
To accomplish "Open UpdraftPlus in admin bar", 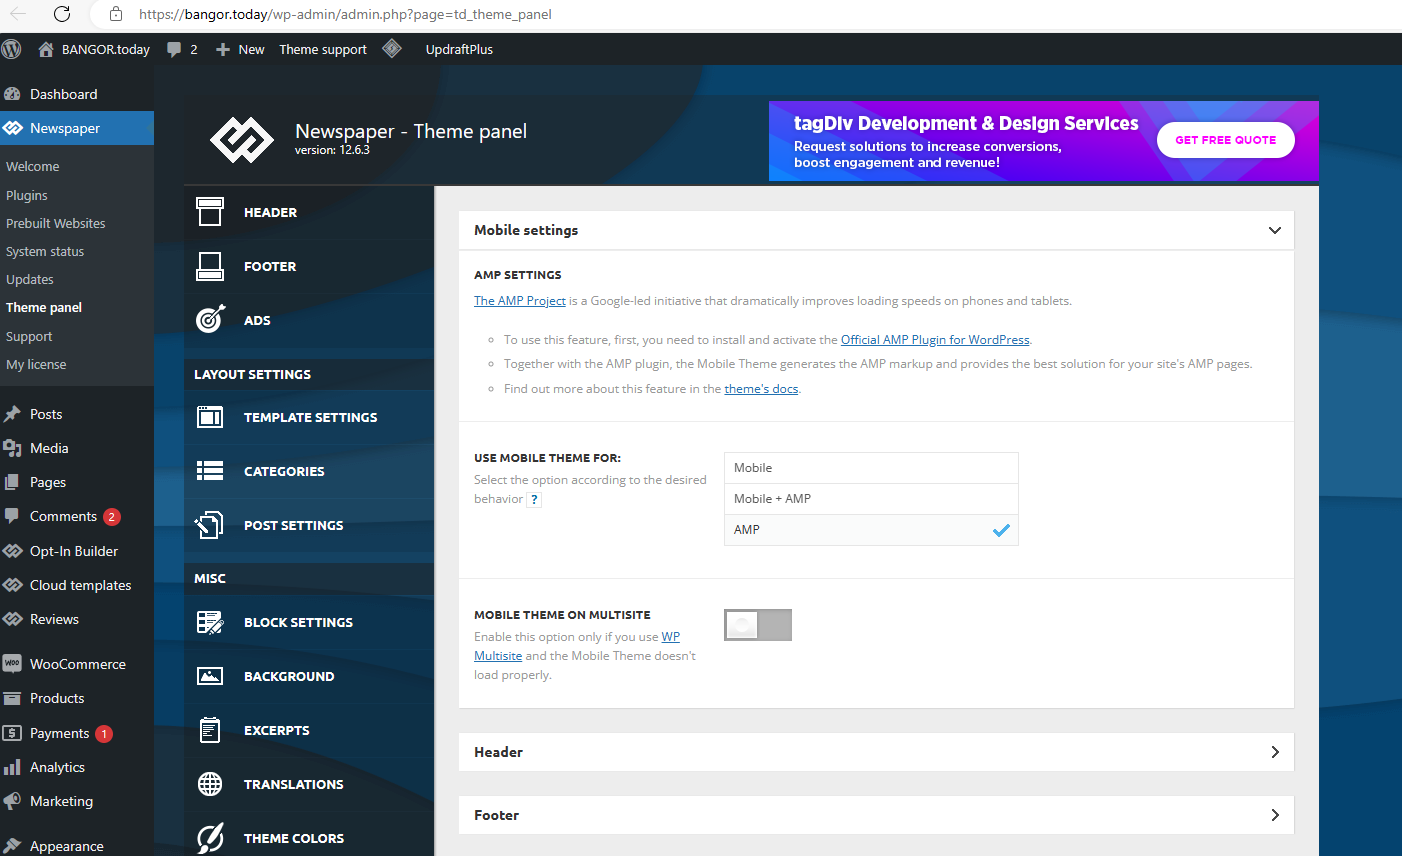I will [x=459, y=49].
